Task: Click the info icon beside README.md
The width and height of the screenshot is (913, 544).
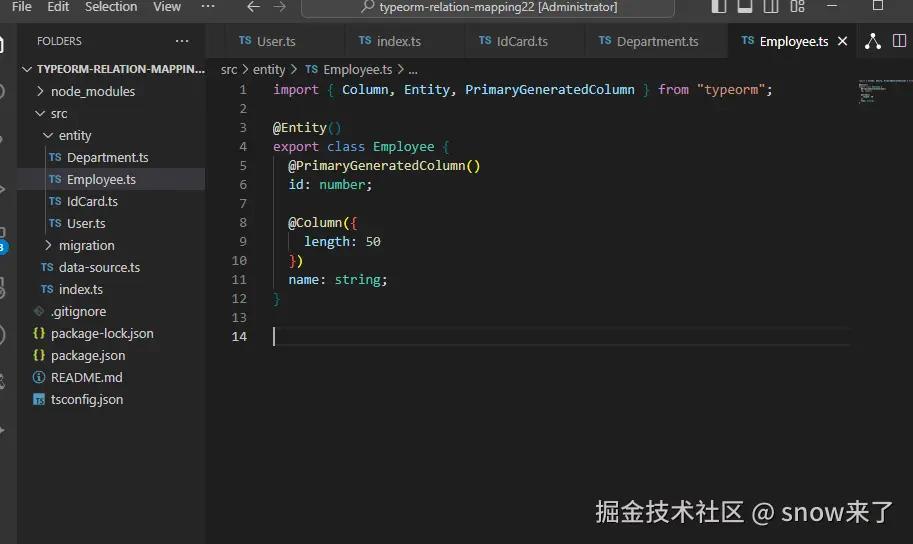Action: [x=39, y=377]
